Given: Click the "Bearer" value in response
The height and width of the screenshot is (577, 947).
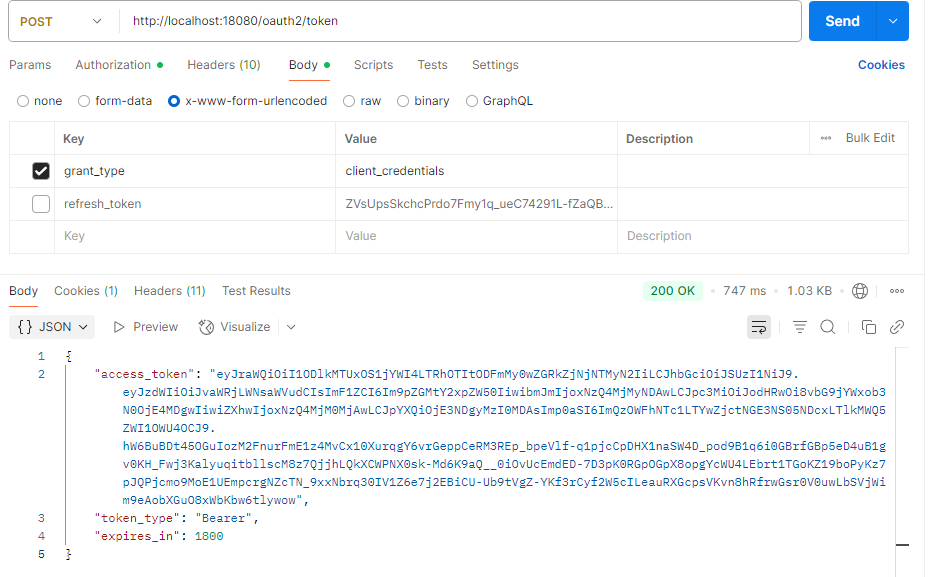Looking at the screenshot, I should pyautogui.click(x=223, y=518).
